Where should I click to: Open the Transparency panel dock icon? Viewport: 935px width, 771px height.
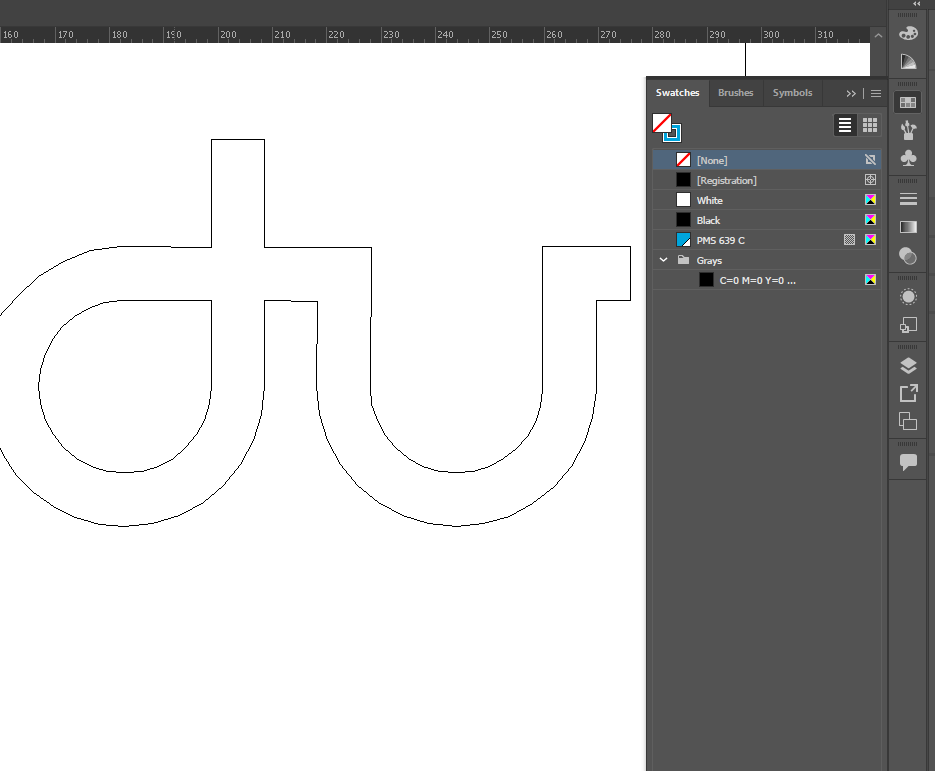(x=908, y=256)
